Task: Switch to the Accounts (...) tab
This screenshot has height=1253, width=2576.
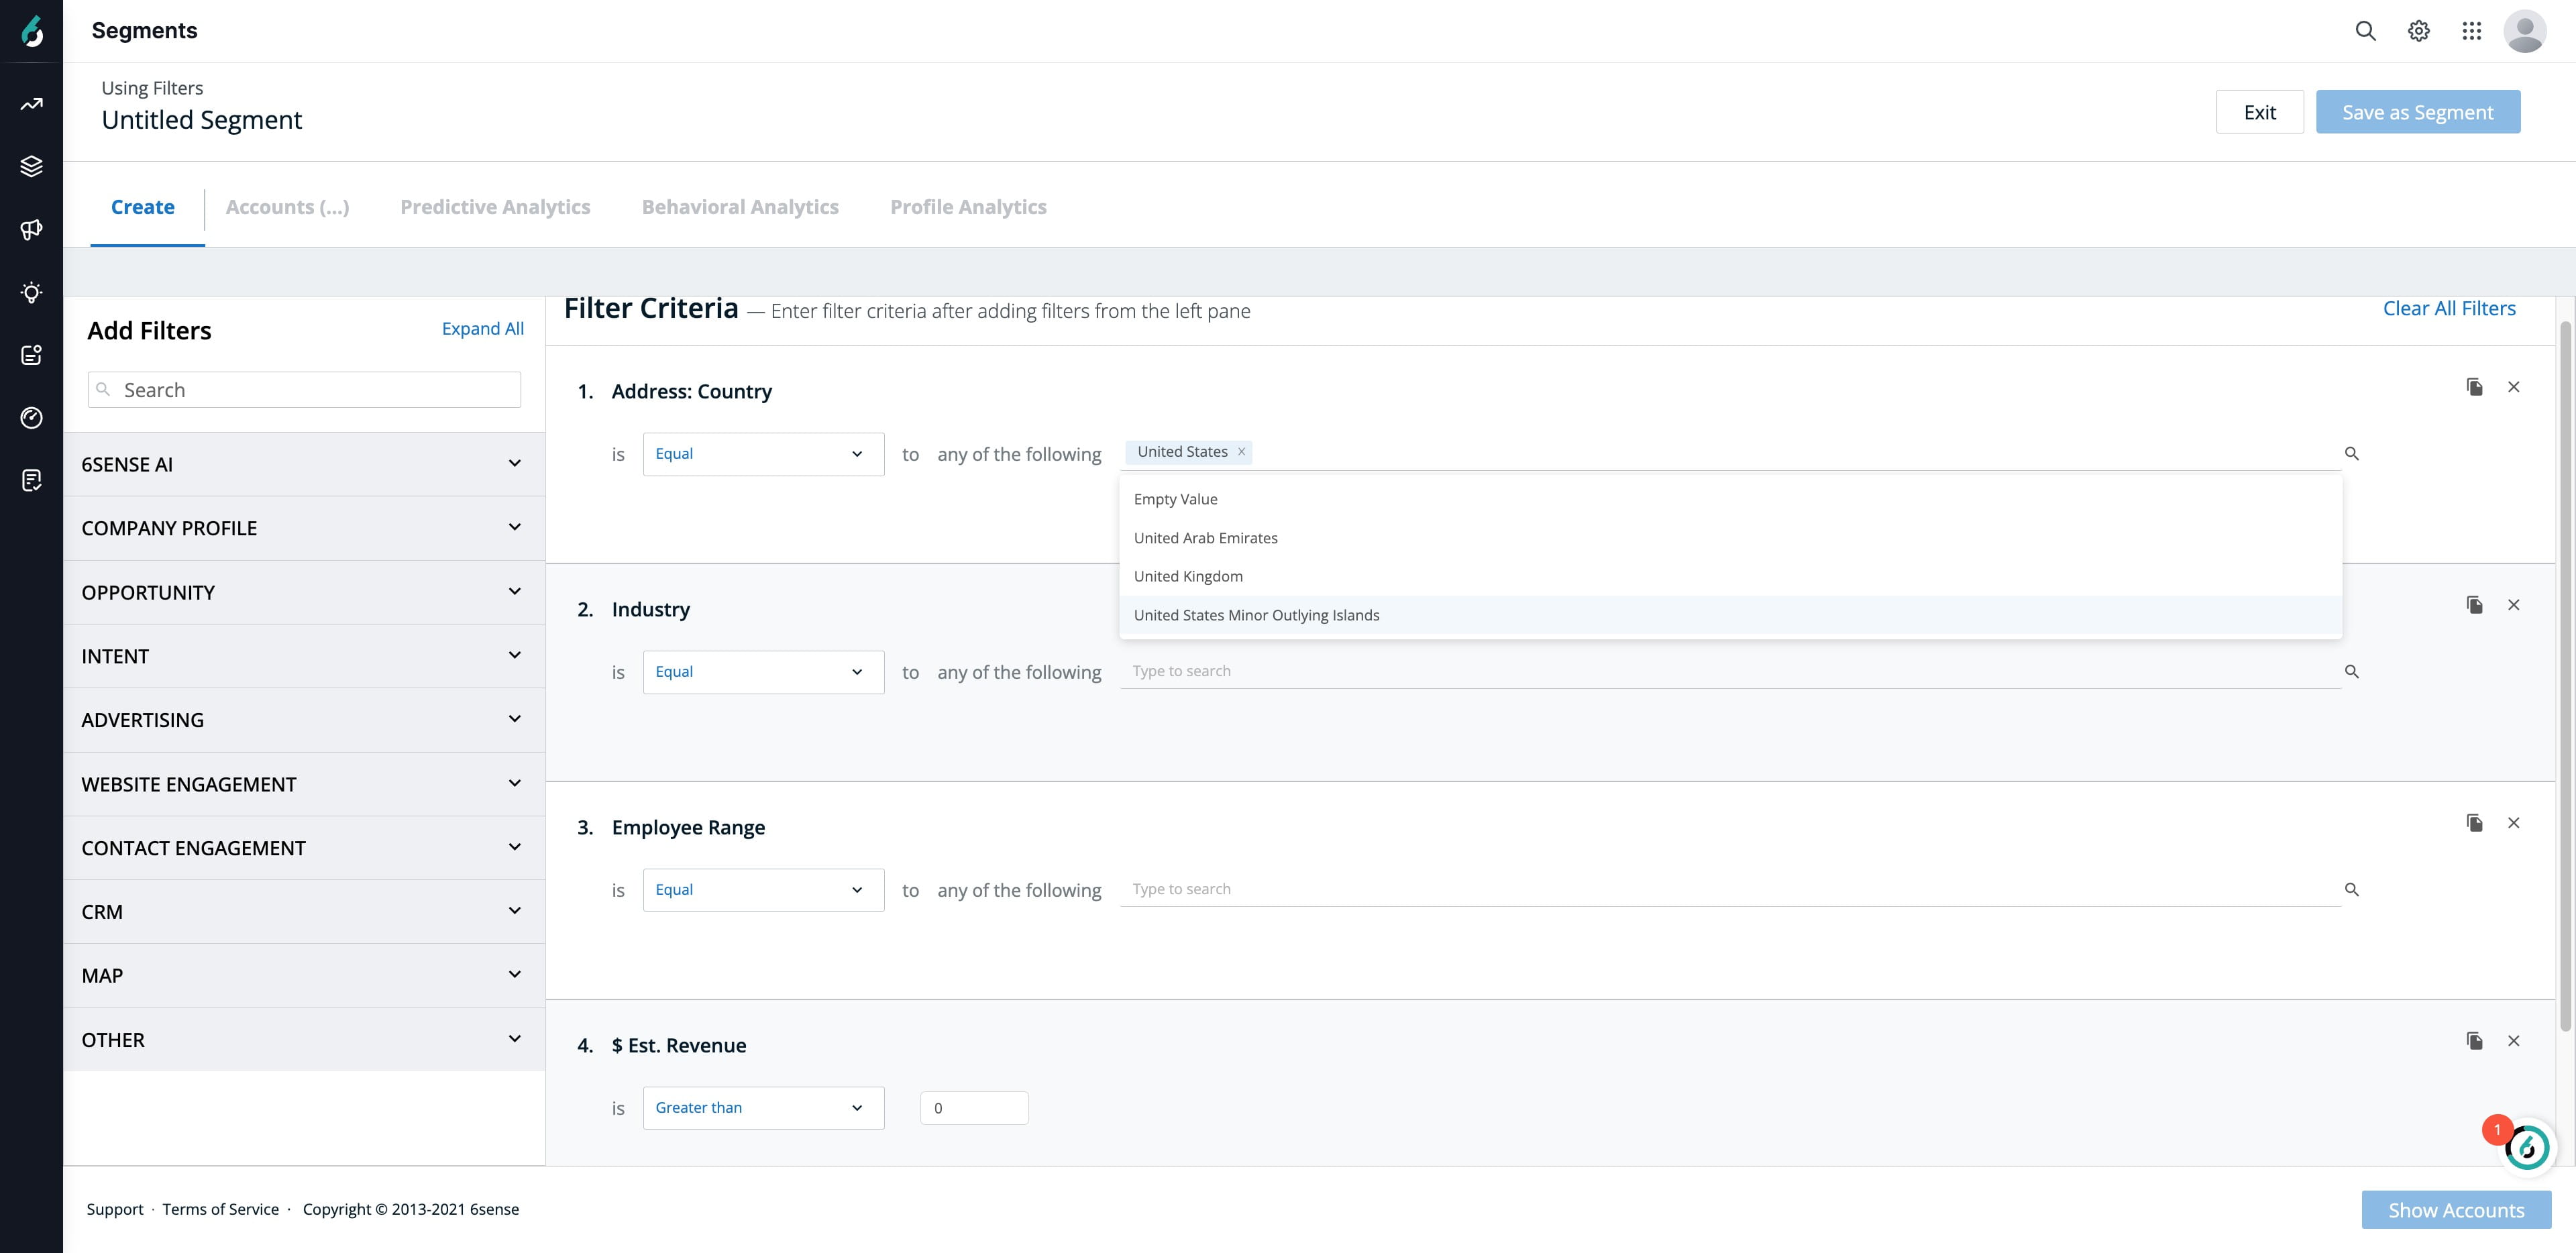Action: click(x=287, y=207)
